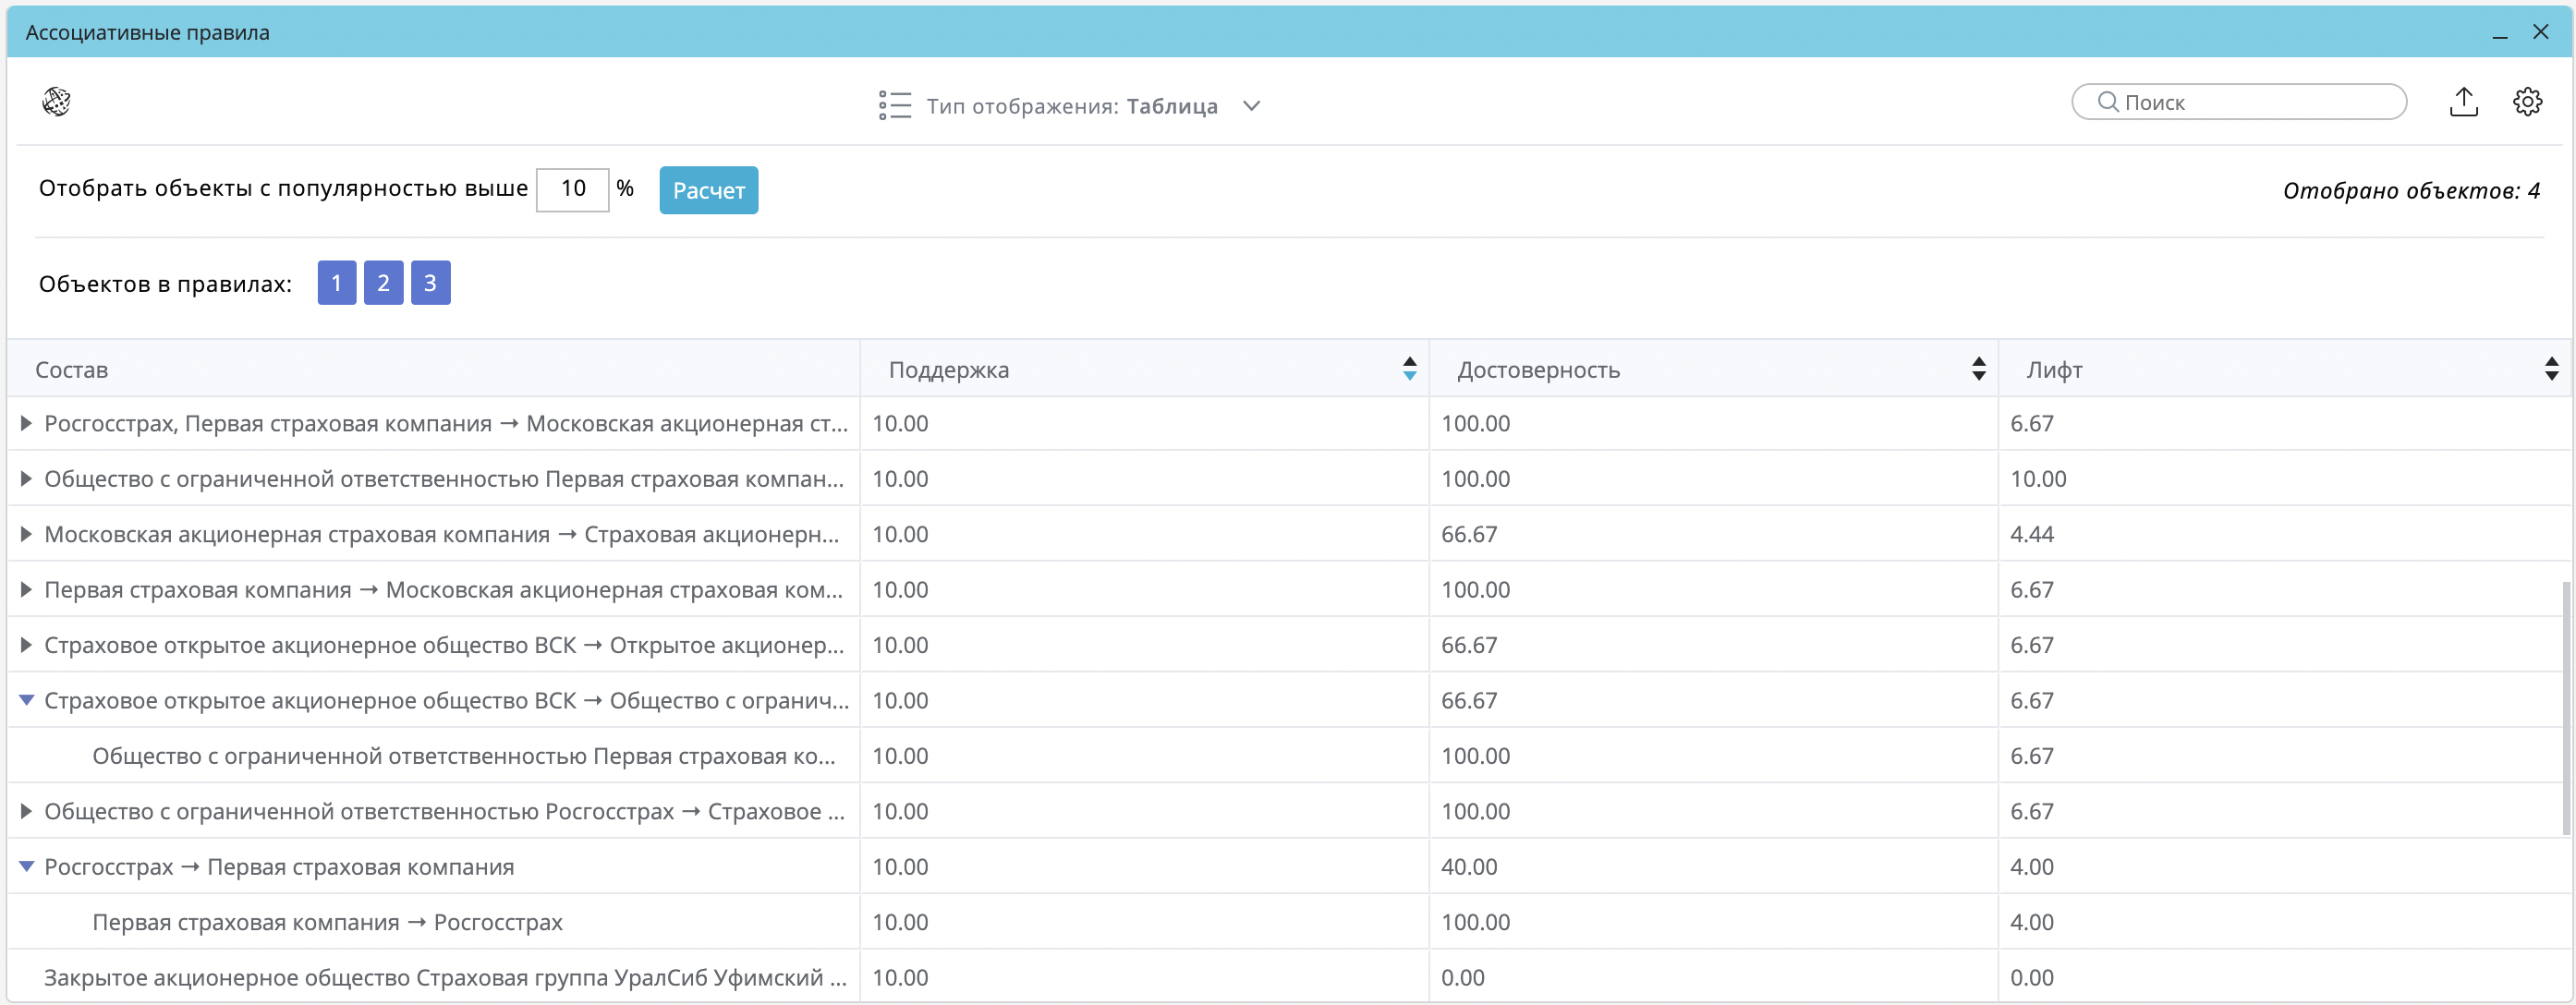
Task: Click the export upload icon
Action: pyautogui.click(x=2463, y=102)
